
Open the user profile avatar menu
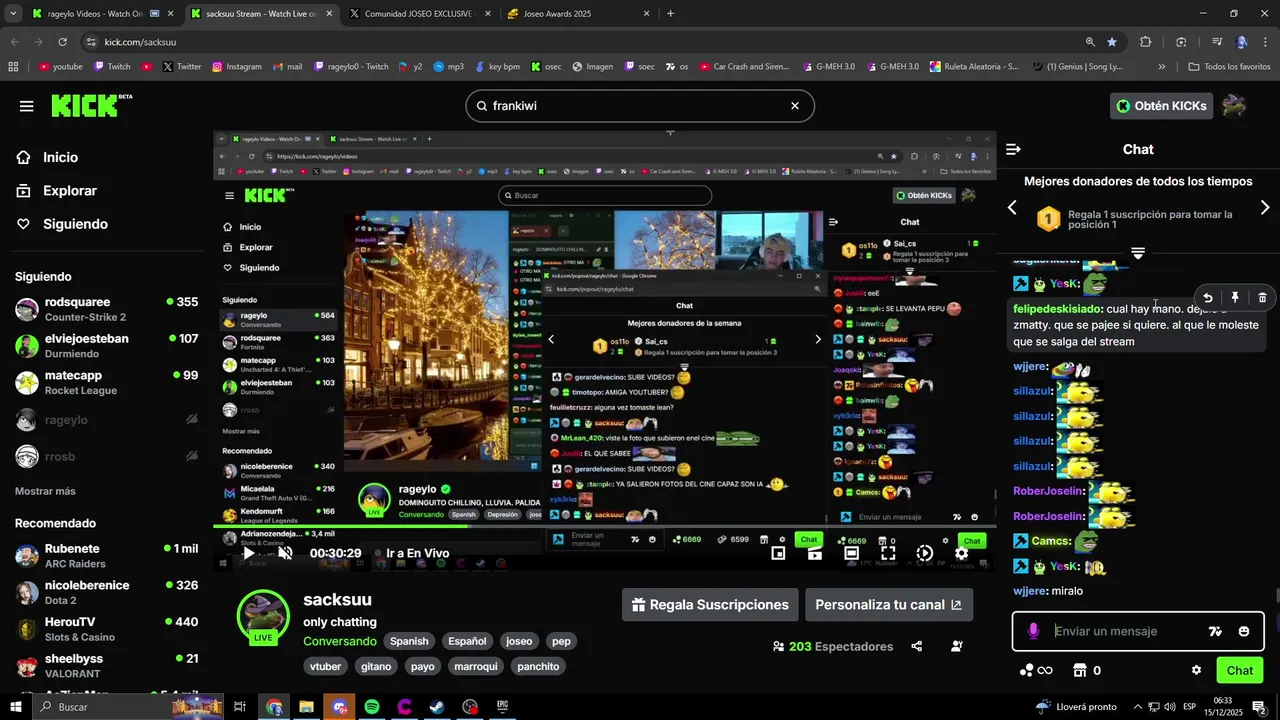[x=1234, y=106]
